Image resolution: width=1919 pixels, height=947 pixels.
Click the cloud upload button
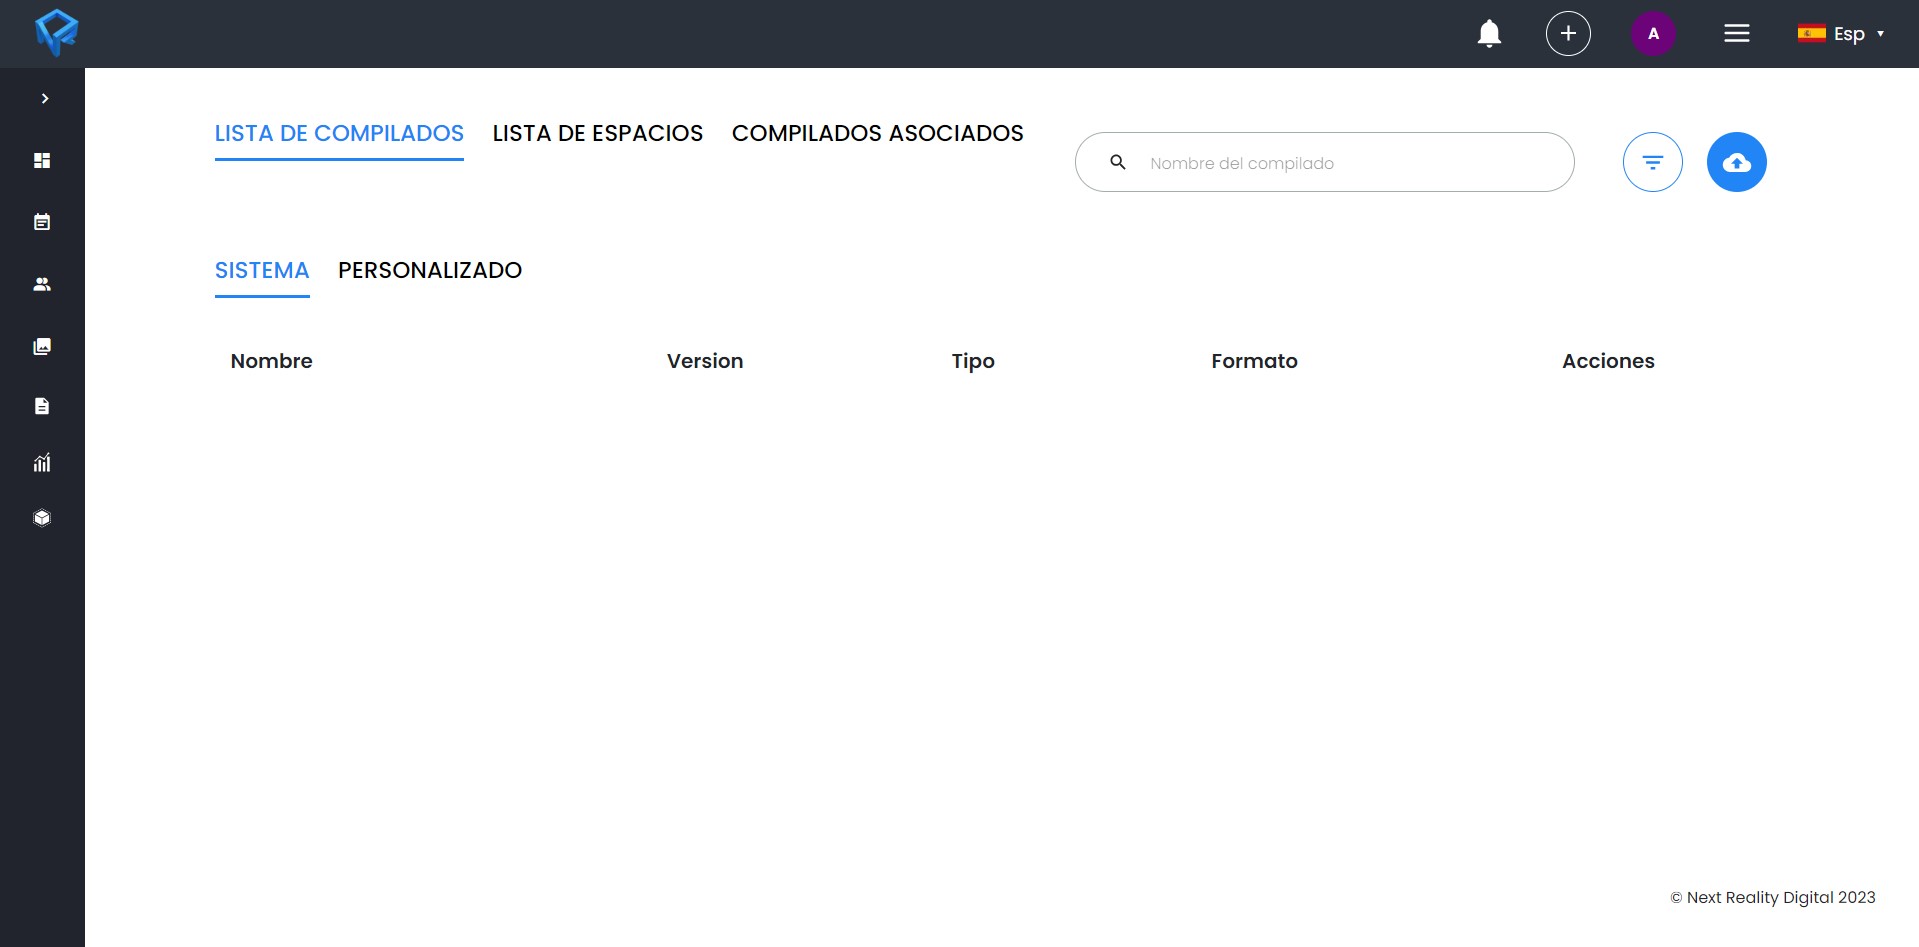point(1737,162)
